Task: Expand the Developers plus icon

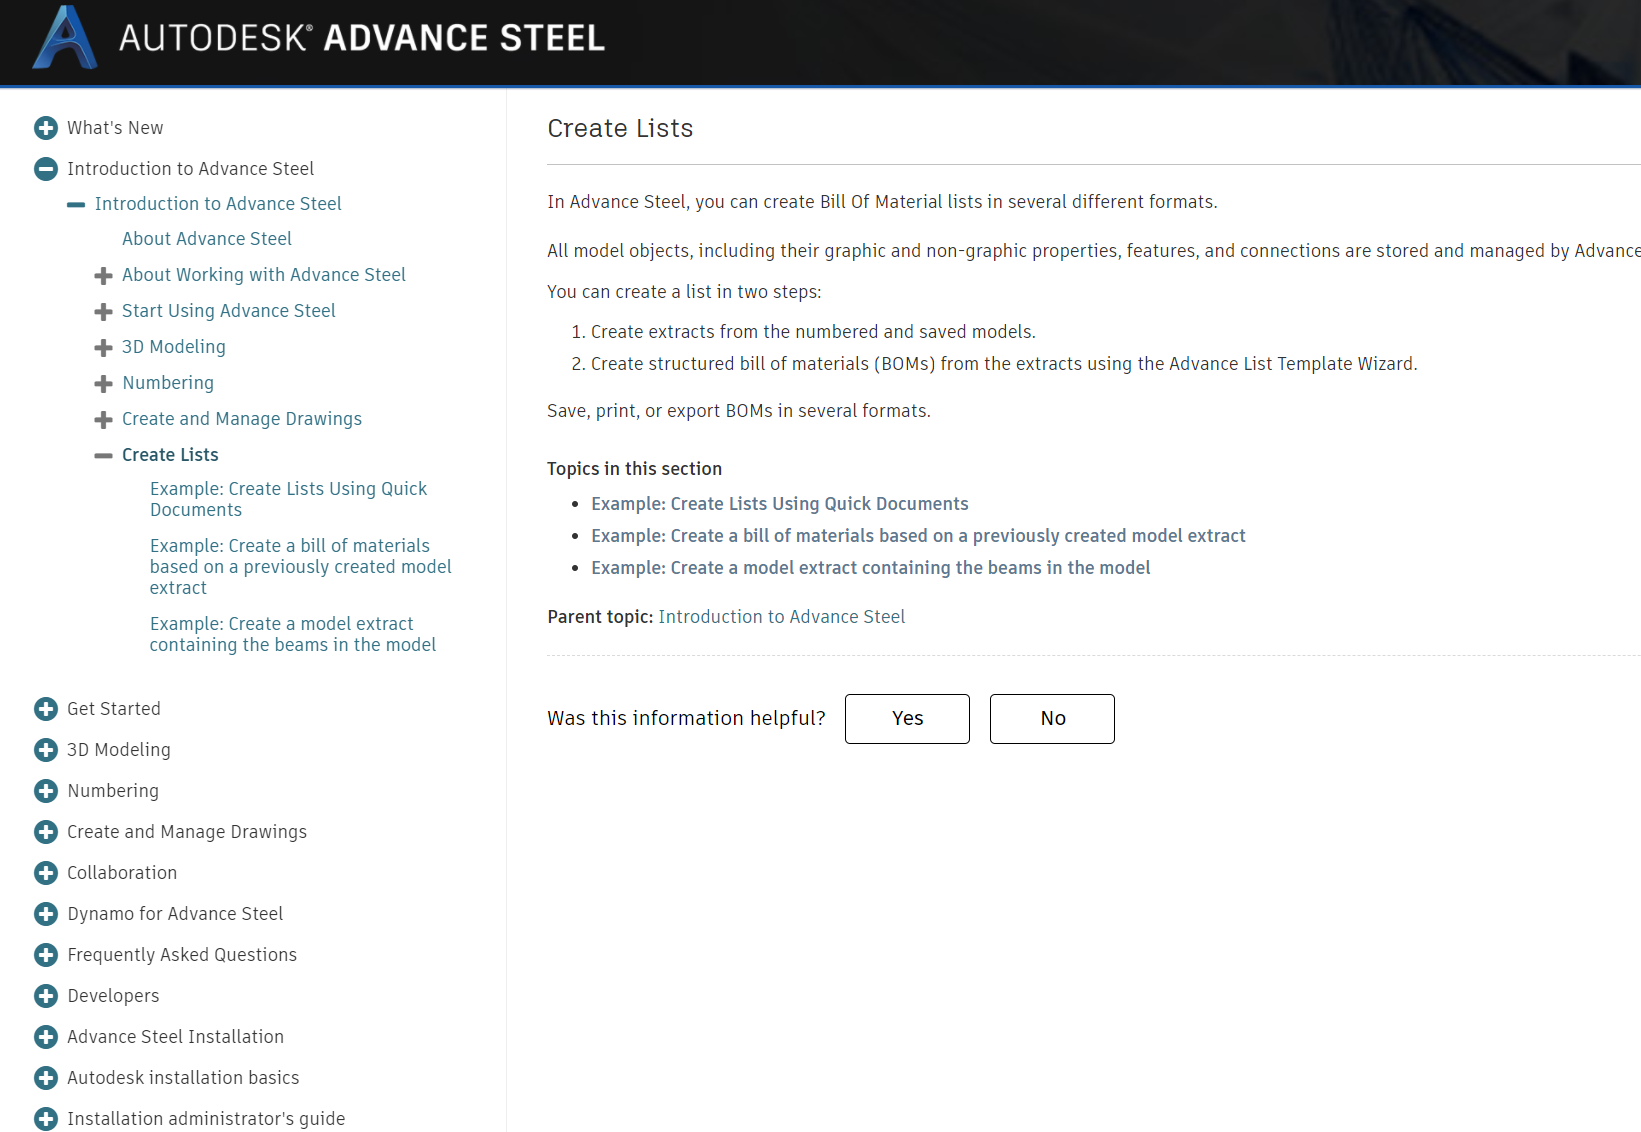Action: (46, 996)
